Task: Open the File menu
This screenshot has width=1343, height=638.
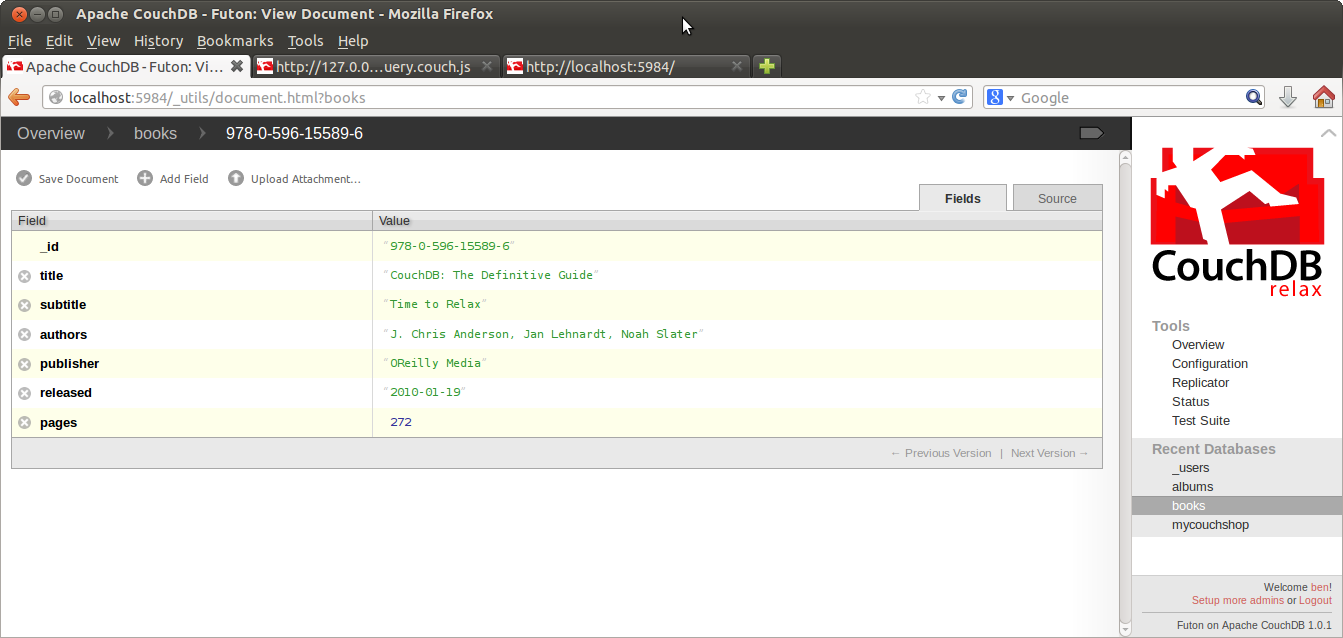Action: [20, 41]
